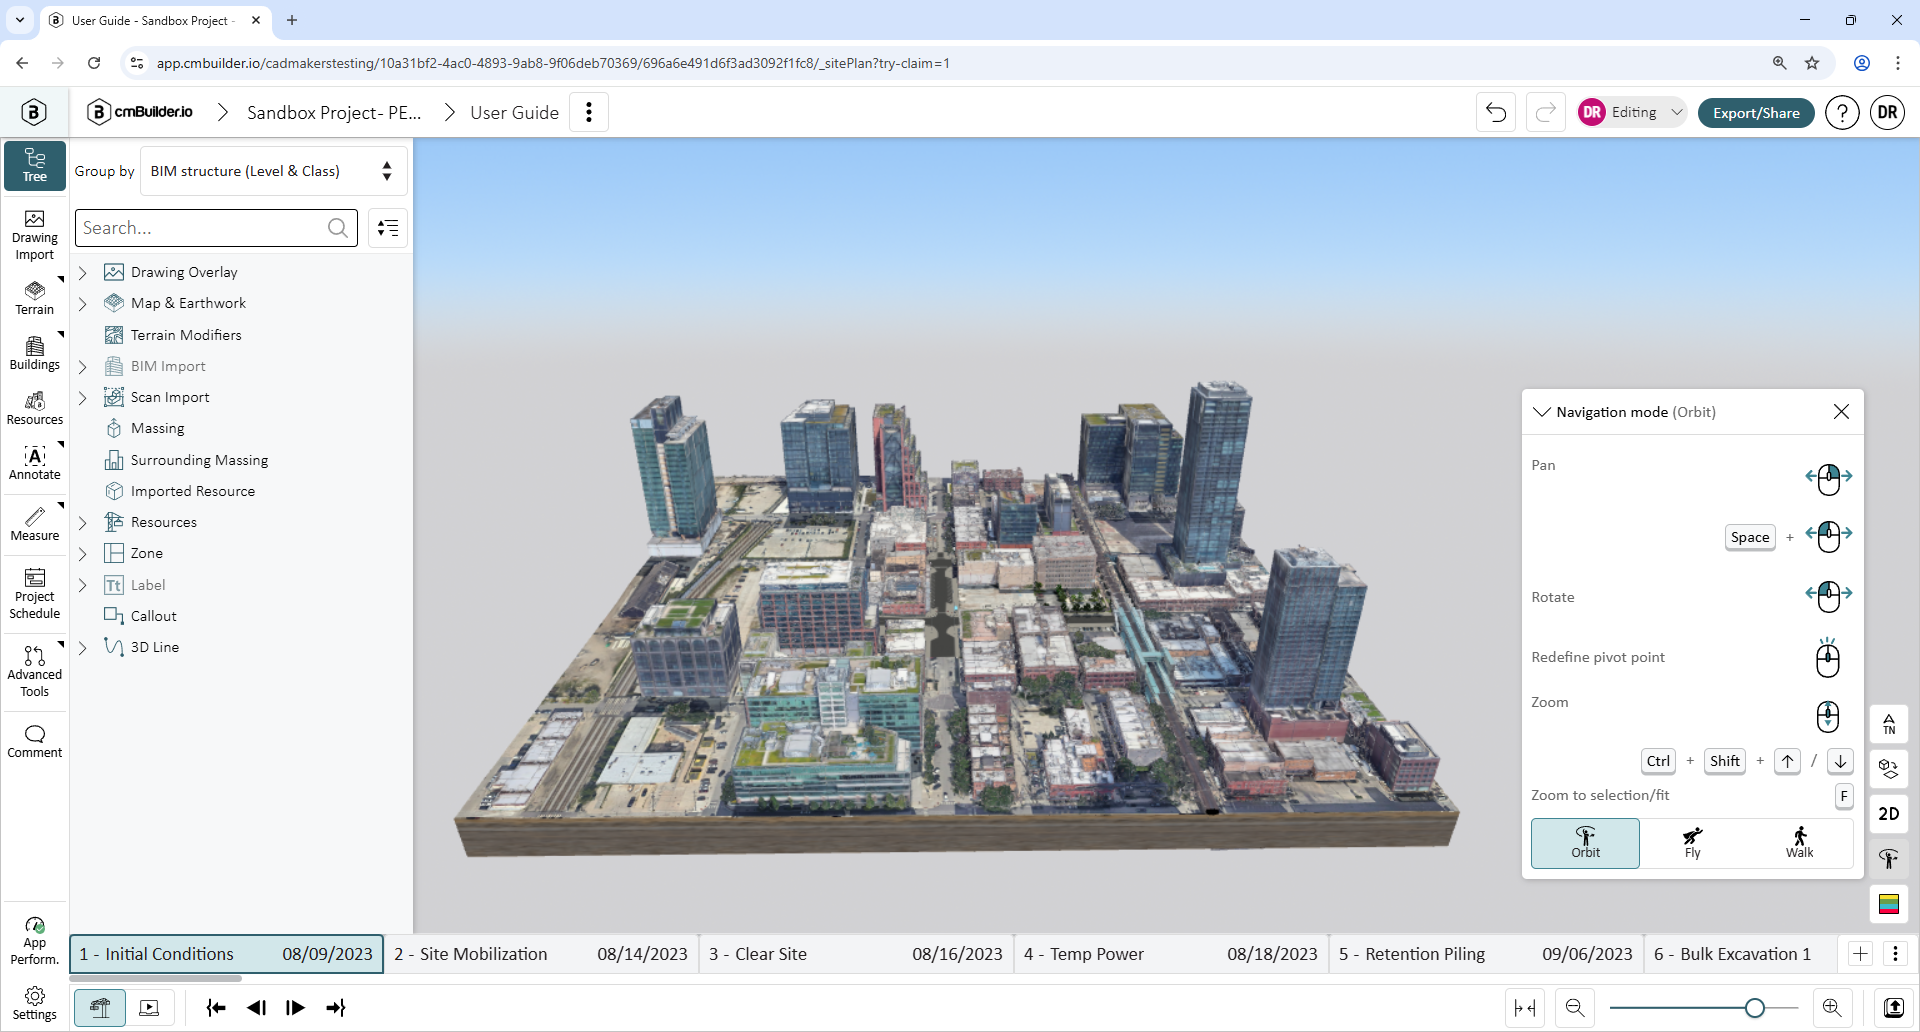Open App Performance panel
The width and height of the screenshot is (1920, 1032).
point(35,941)
